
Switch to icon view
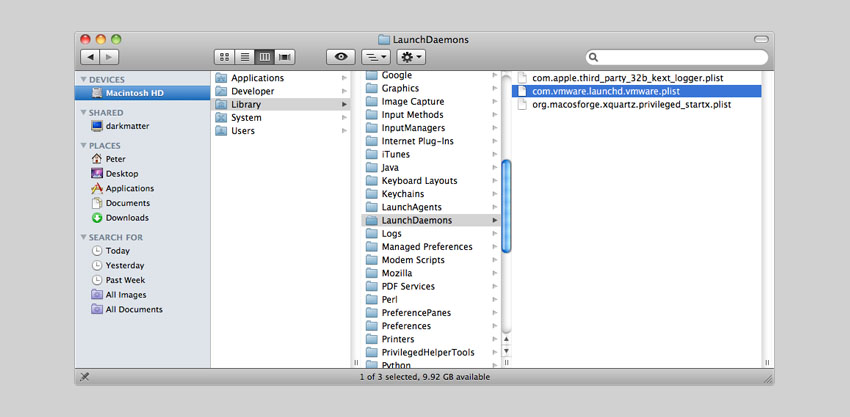click(224, 56)
